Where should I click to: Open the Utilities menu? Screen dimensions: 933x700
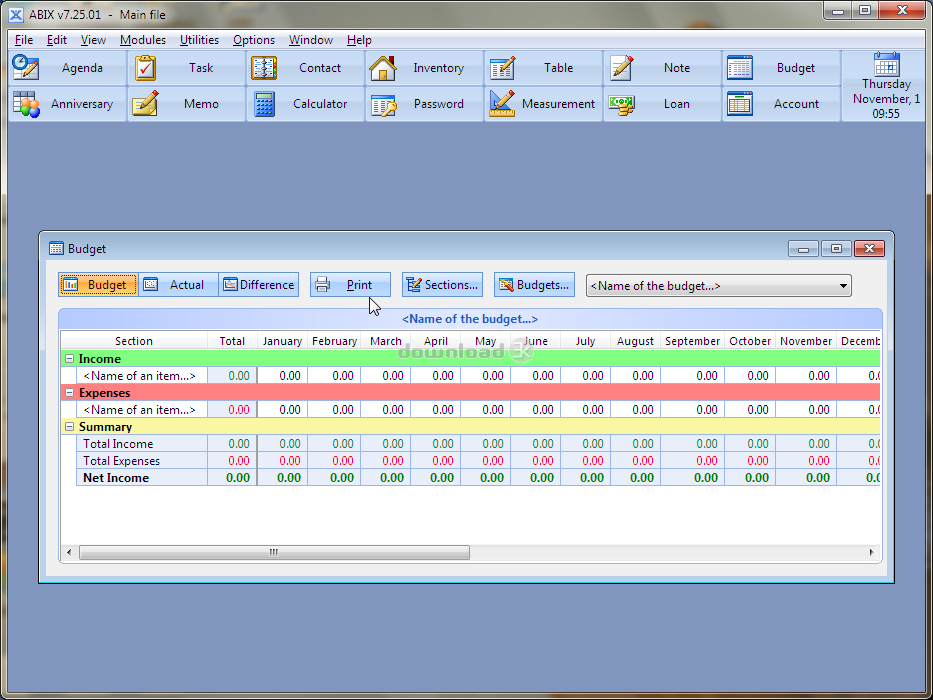(199, 40)
